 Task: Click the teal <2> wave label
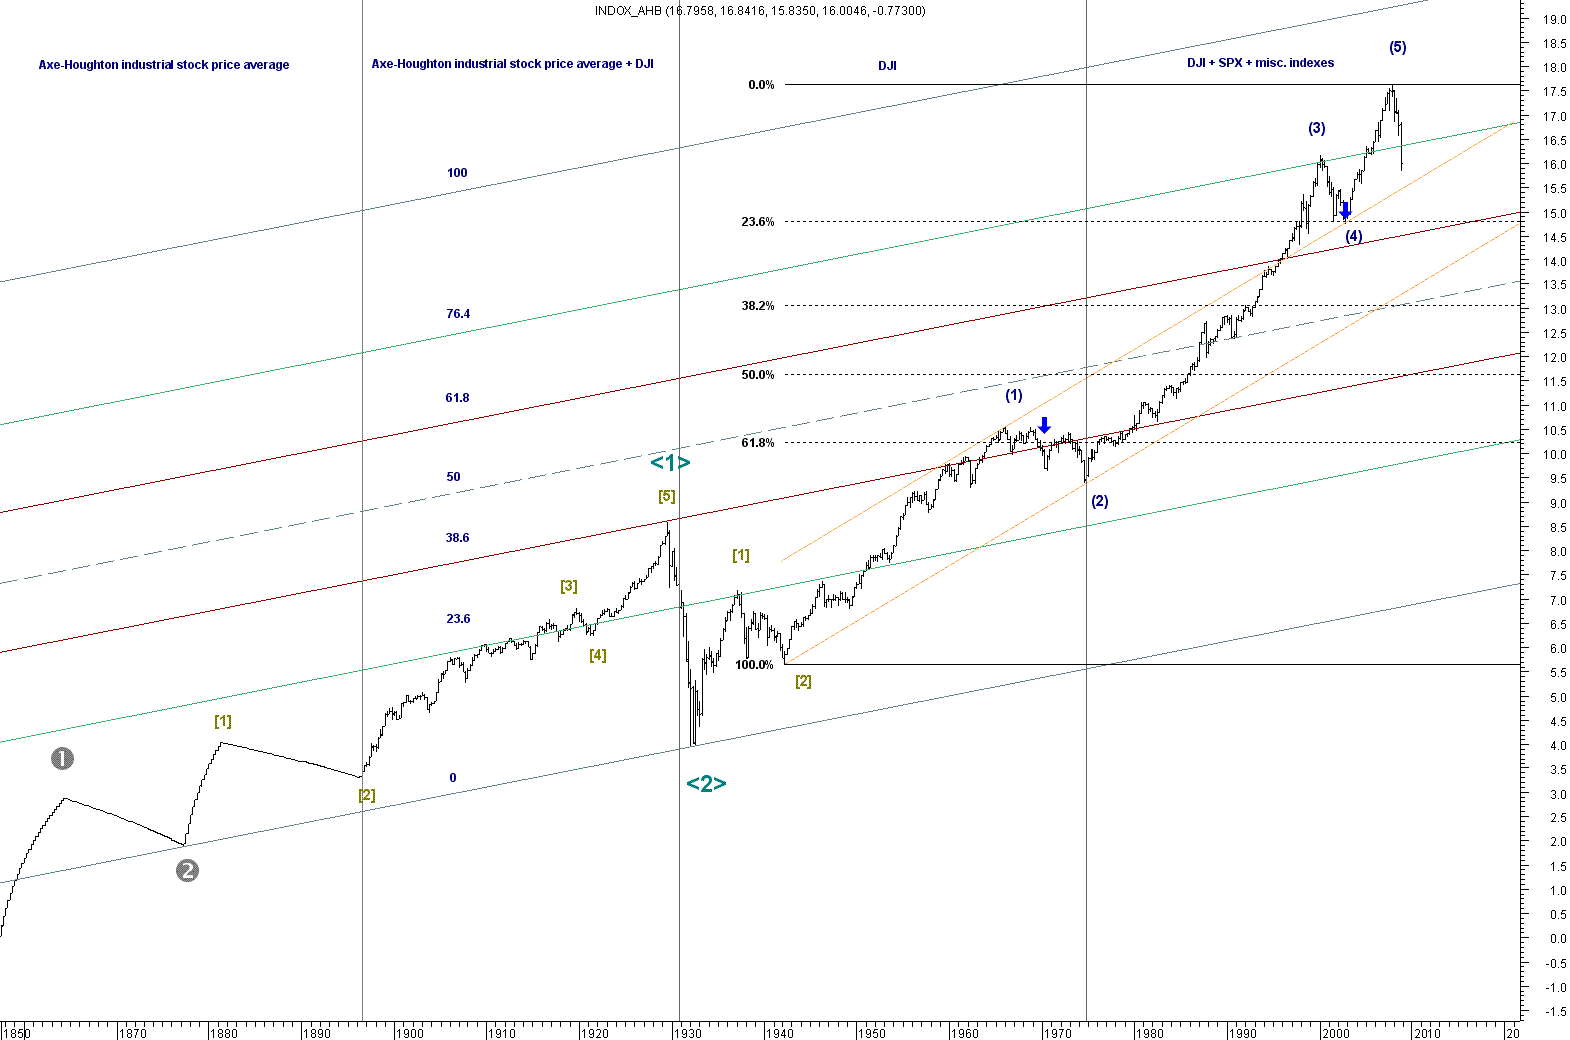[x=706, y=783]
